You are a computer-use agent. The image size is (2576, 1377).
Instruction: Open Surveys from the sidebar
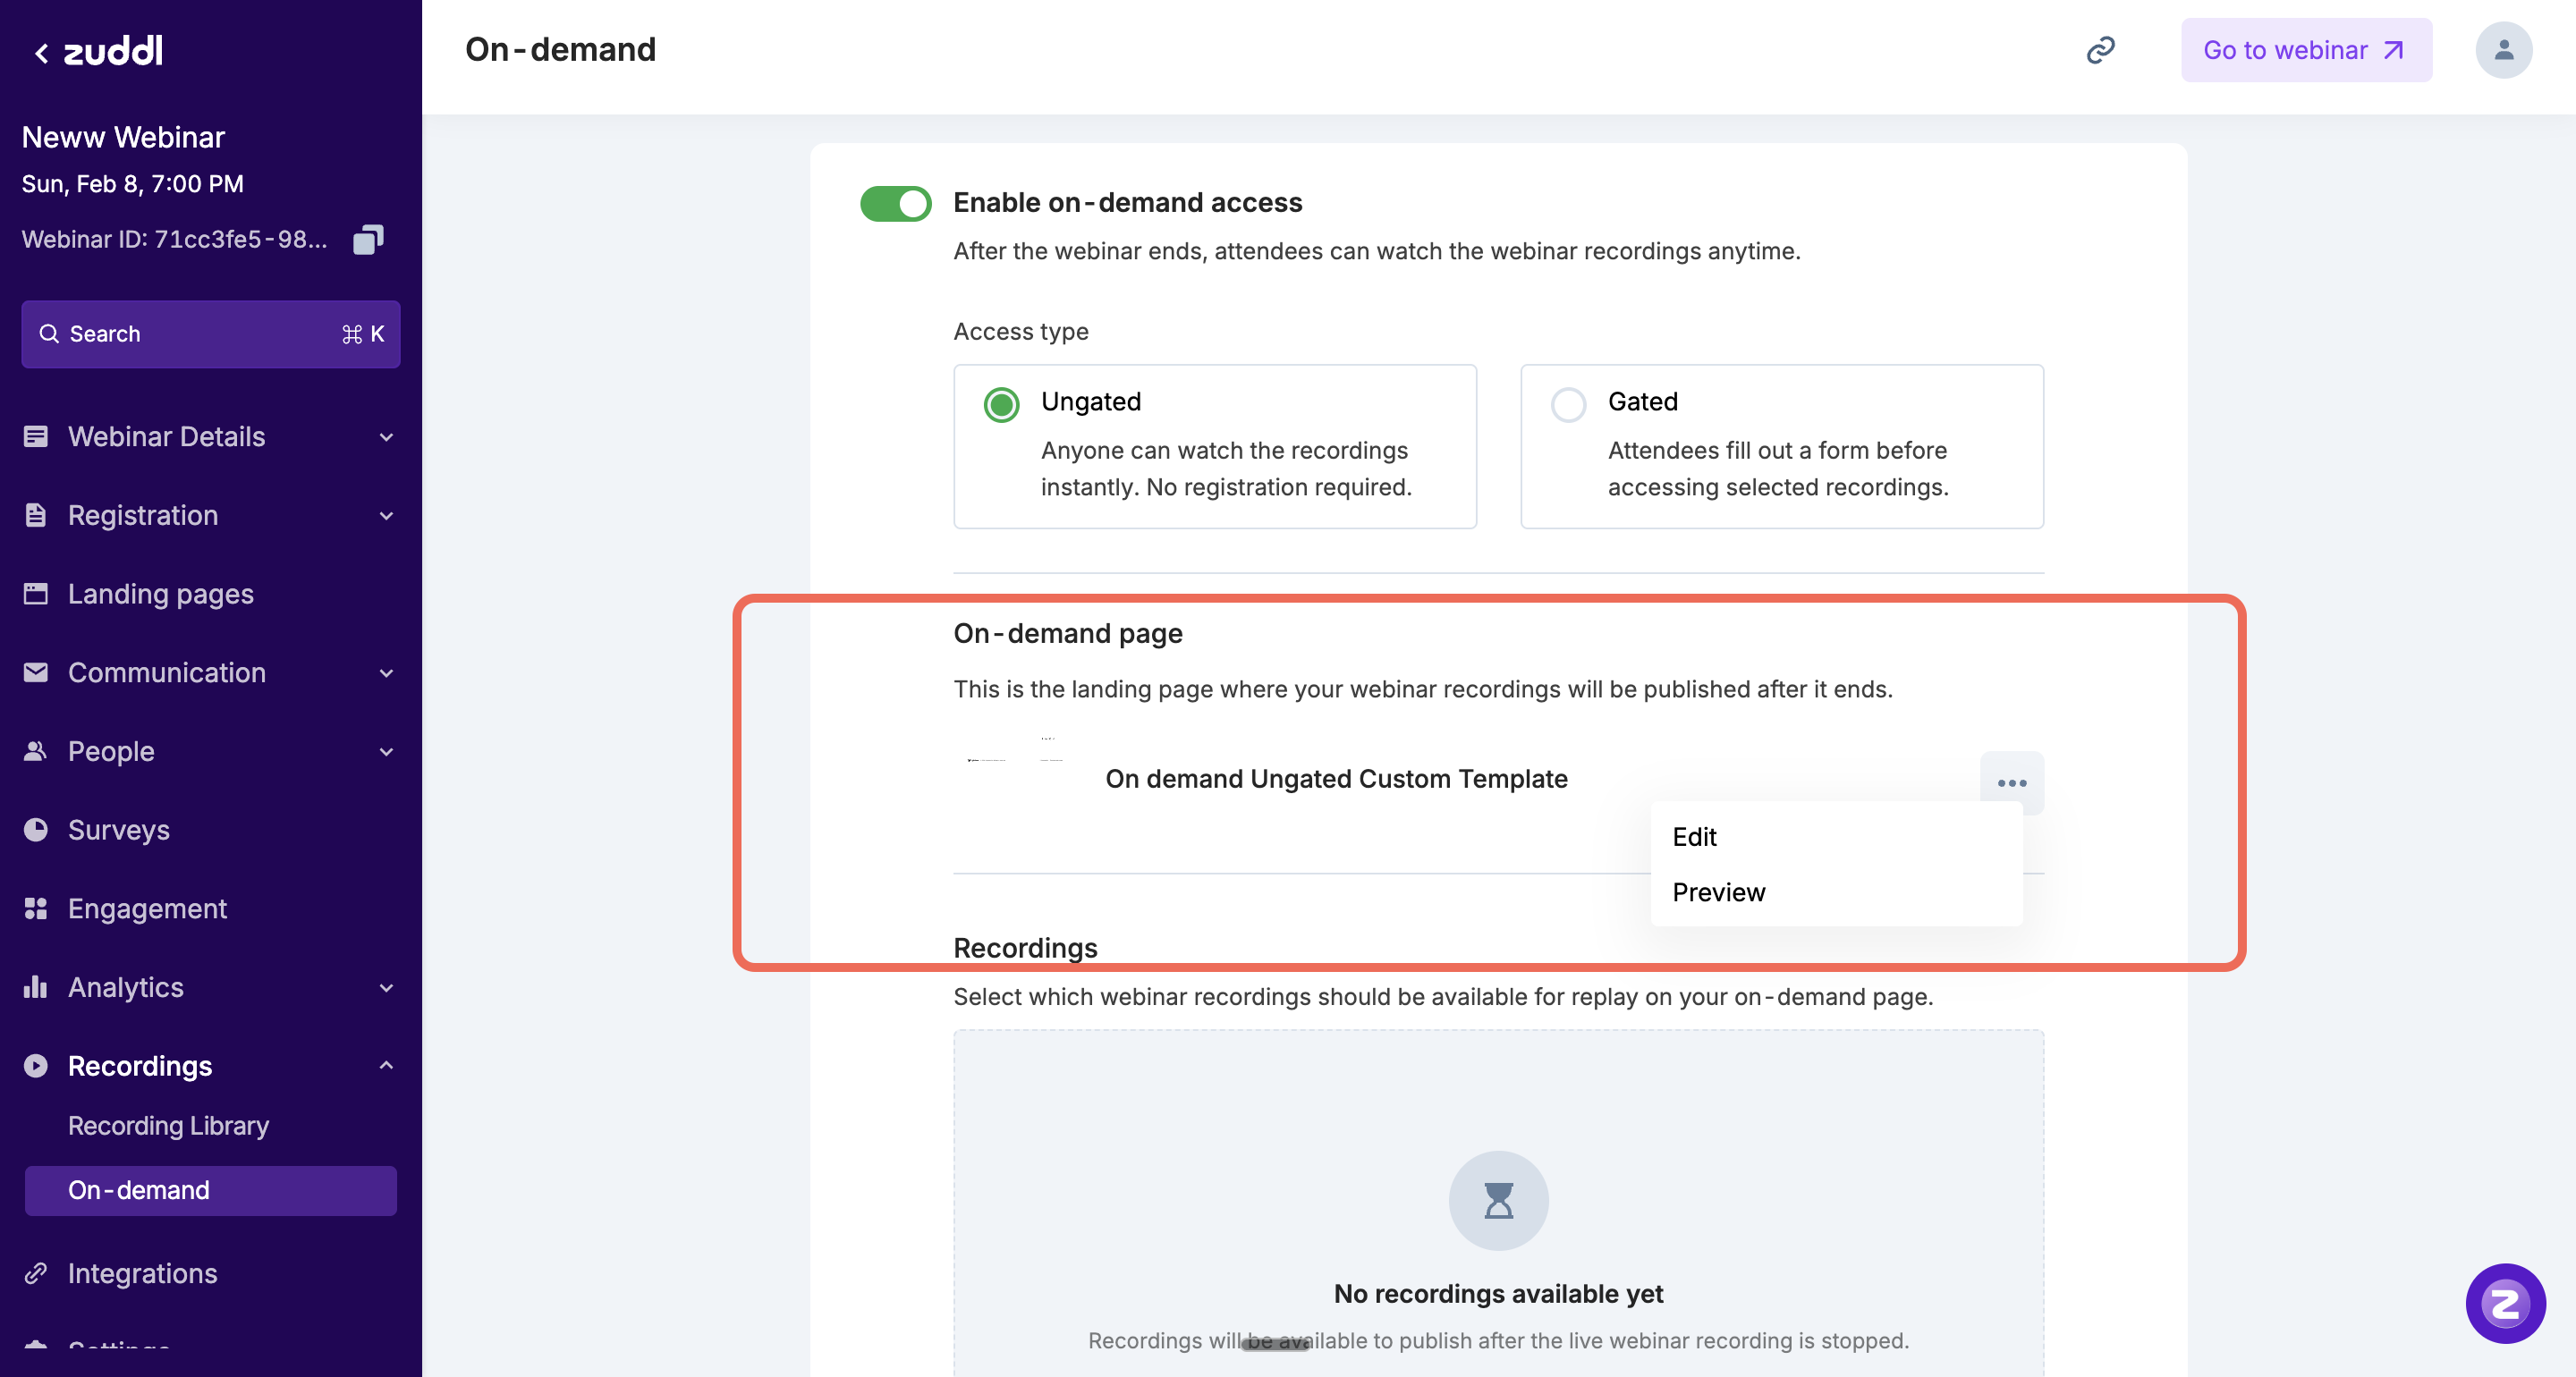(x=118, y=829)
